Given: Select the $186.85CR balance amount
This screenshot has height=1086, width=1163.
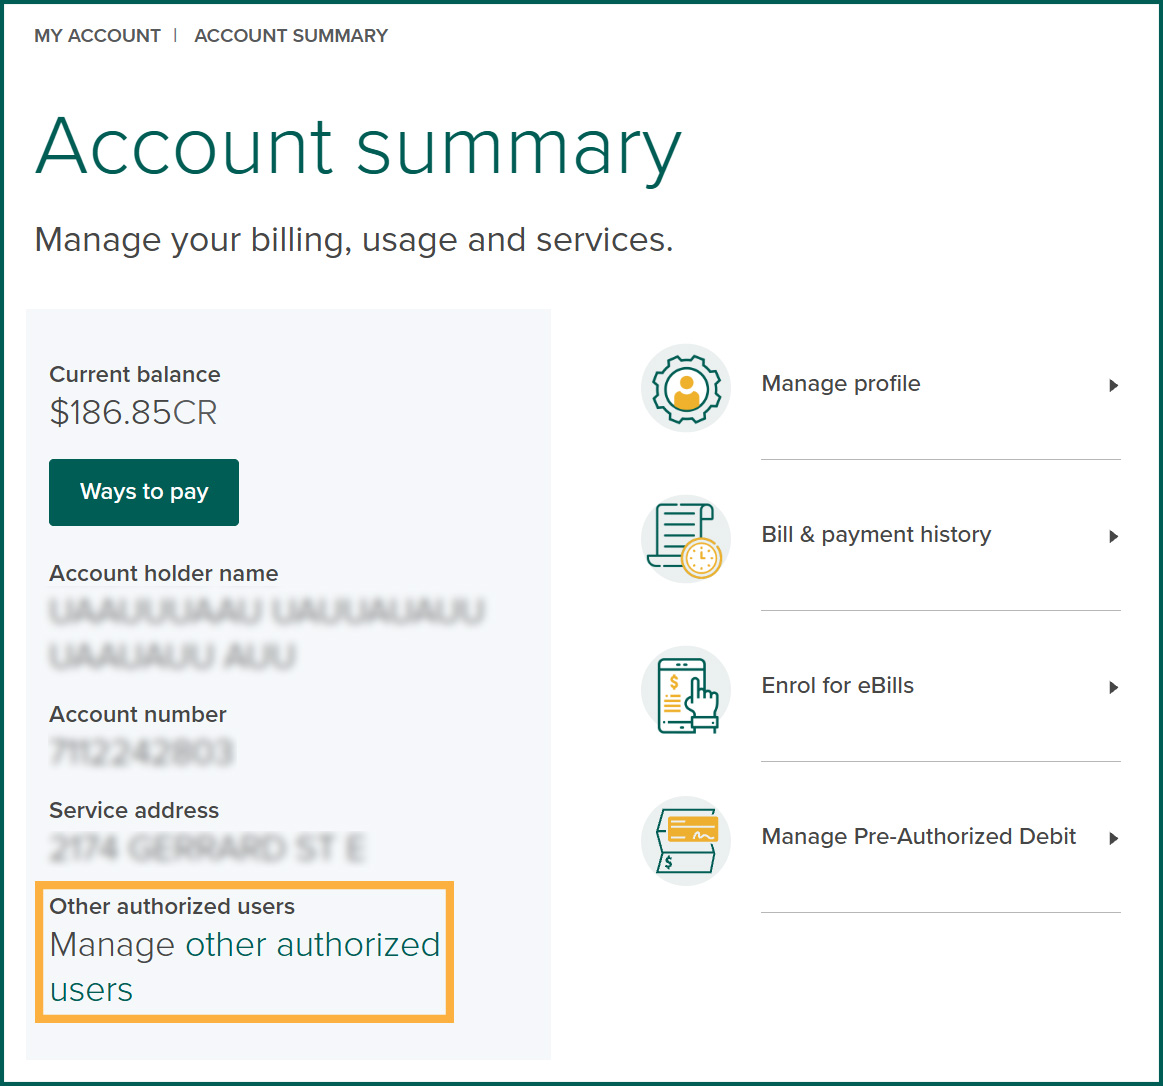Looking at the screenshot, I should tap(133, 412).
